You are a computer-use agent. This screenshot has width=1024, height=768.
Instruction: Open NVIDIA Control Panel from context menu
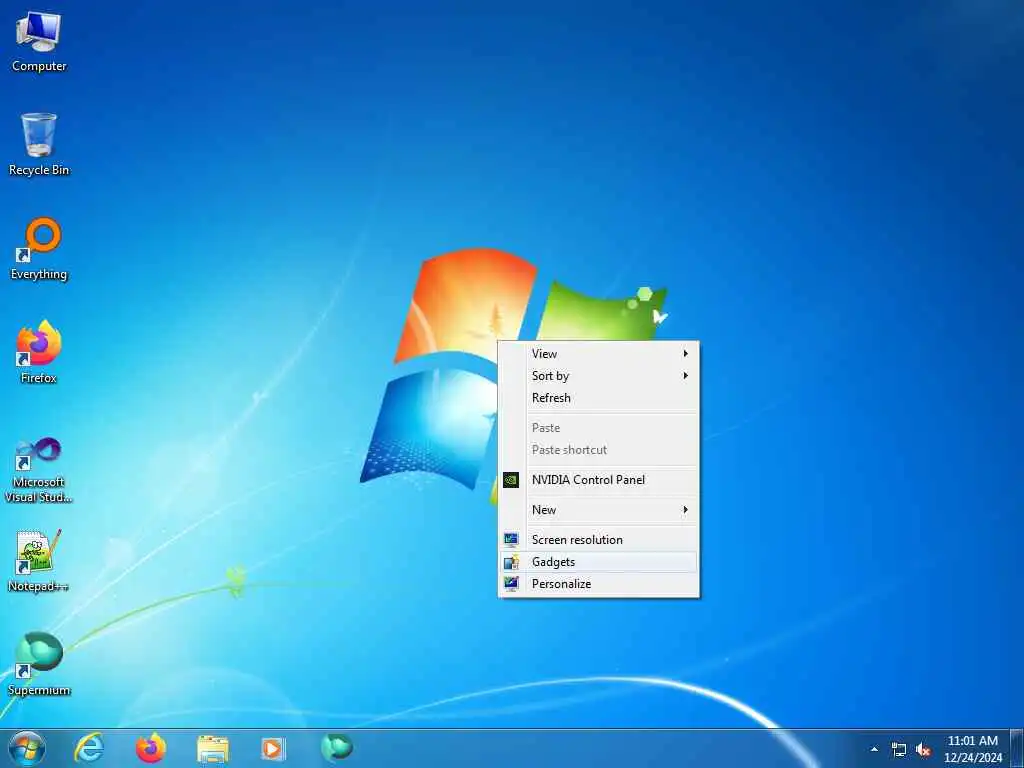599,480
